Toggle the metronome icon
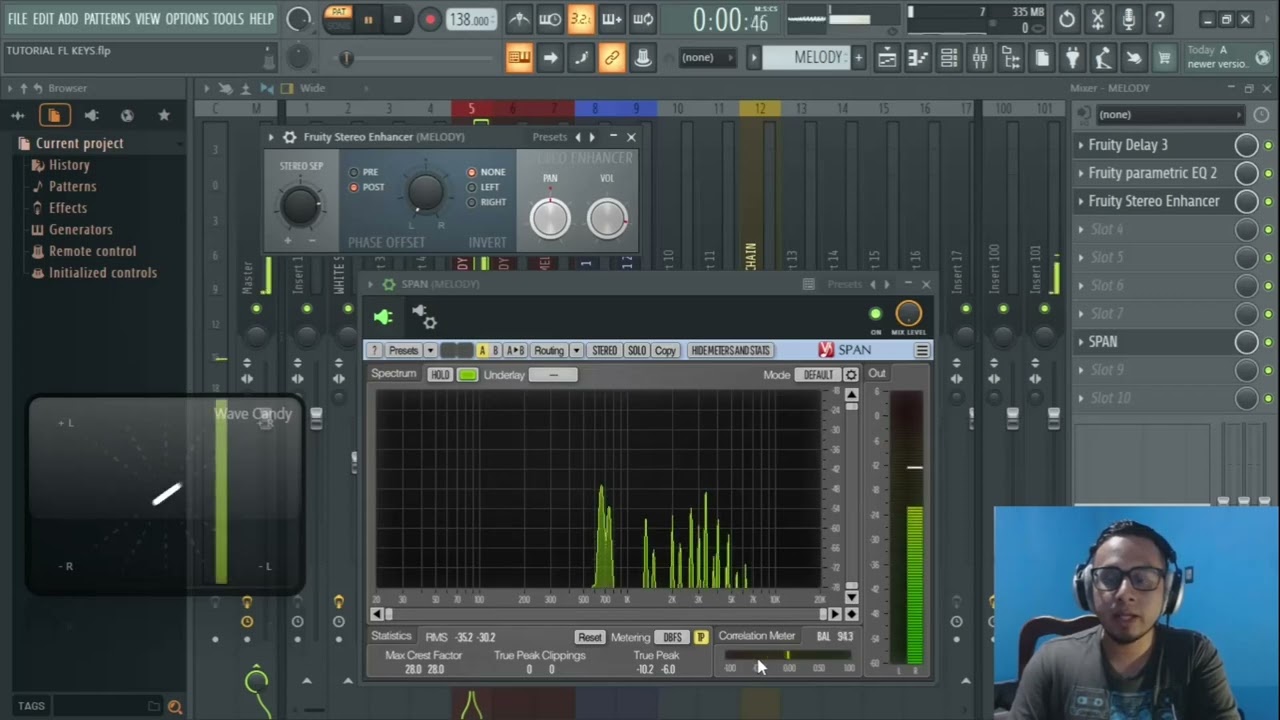1280x720 pixels. tap(519, 19)
